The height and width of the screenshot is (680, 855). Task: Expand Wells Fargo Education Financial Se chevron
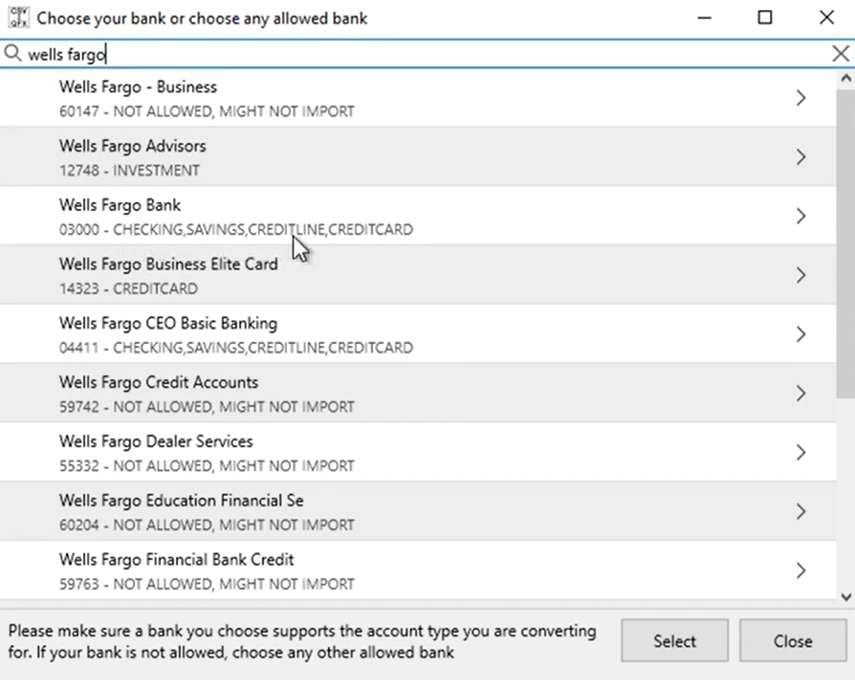coord(800,511)
